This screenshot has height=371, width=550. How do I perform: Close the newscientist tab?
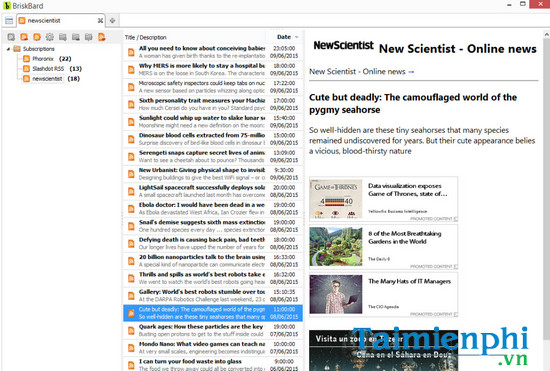100,21
